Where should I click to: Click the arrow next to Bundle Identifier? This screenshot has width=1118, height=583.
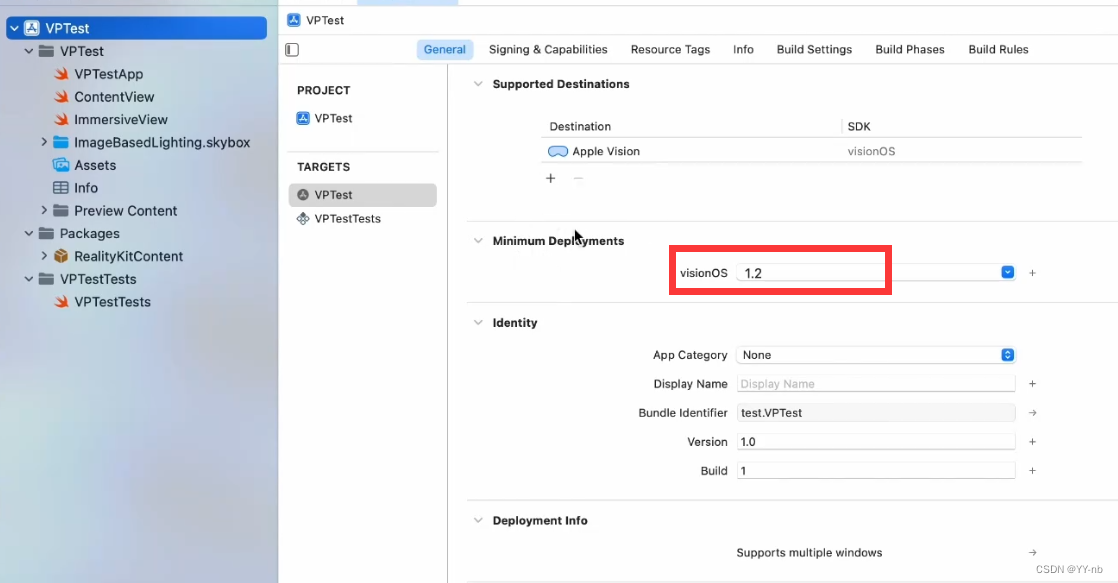(x=1032, y=413)
